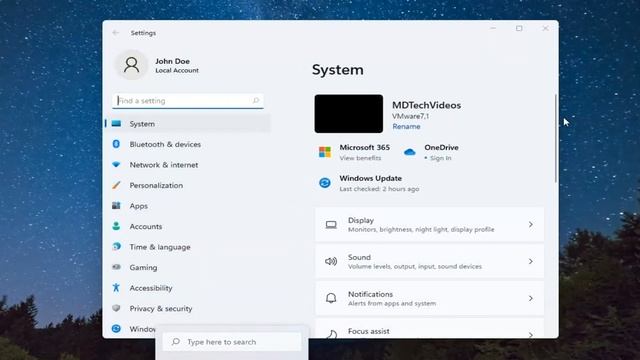Viewport: 640px width, 360px height.
Task: Select the Bluetooth & devices icon
Action: (x=116, y=144)
